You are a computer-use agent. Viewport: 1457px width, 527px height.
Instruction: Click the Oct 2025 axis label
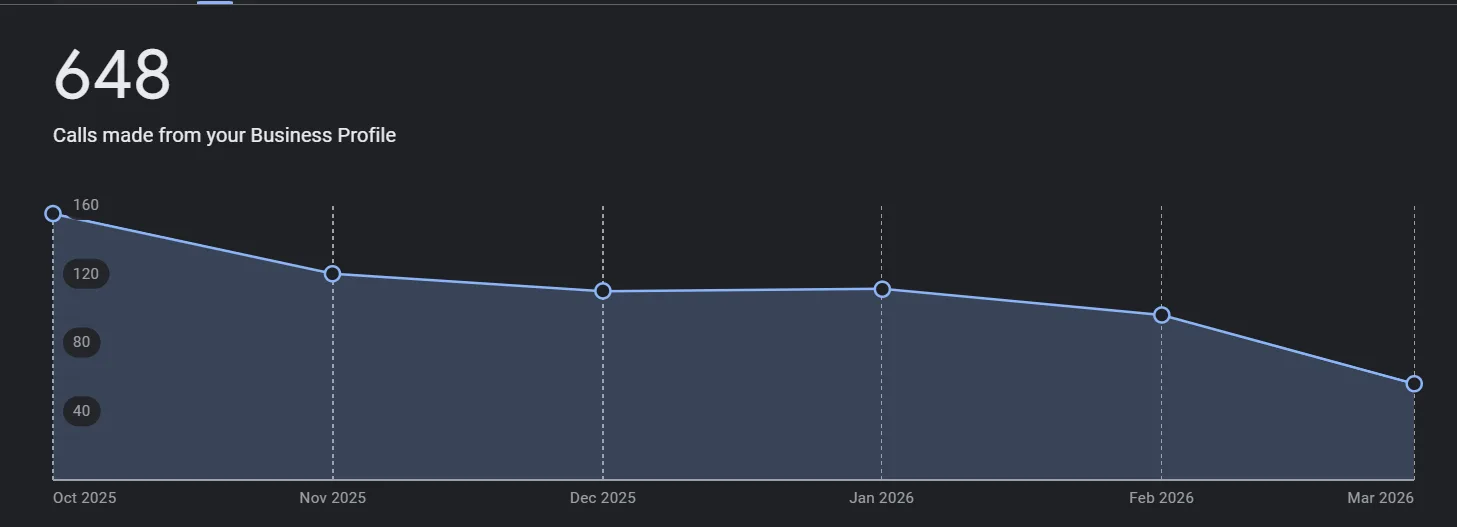pos(85,498)
